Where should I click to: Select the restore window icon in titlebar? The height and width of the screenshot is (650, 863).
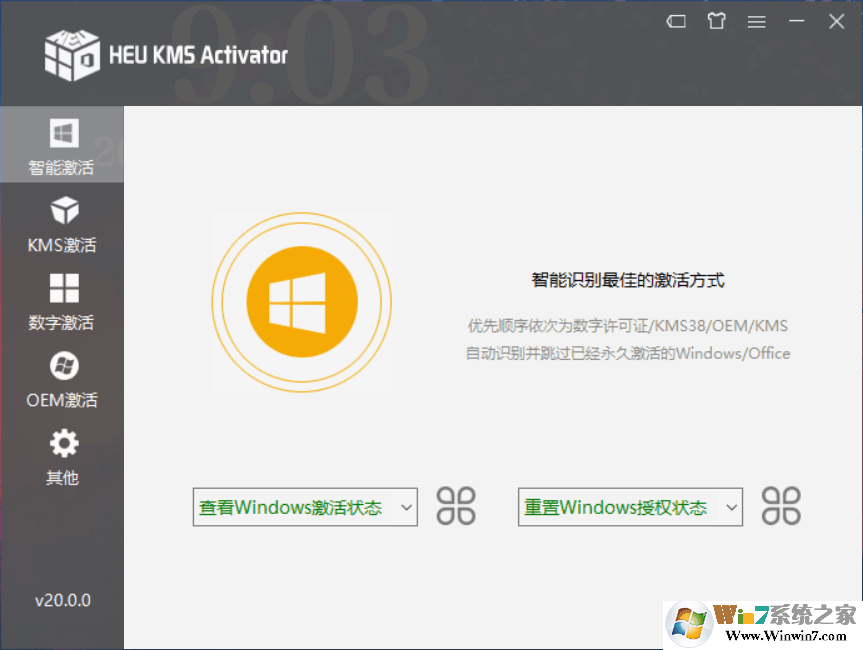[676, 21]
